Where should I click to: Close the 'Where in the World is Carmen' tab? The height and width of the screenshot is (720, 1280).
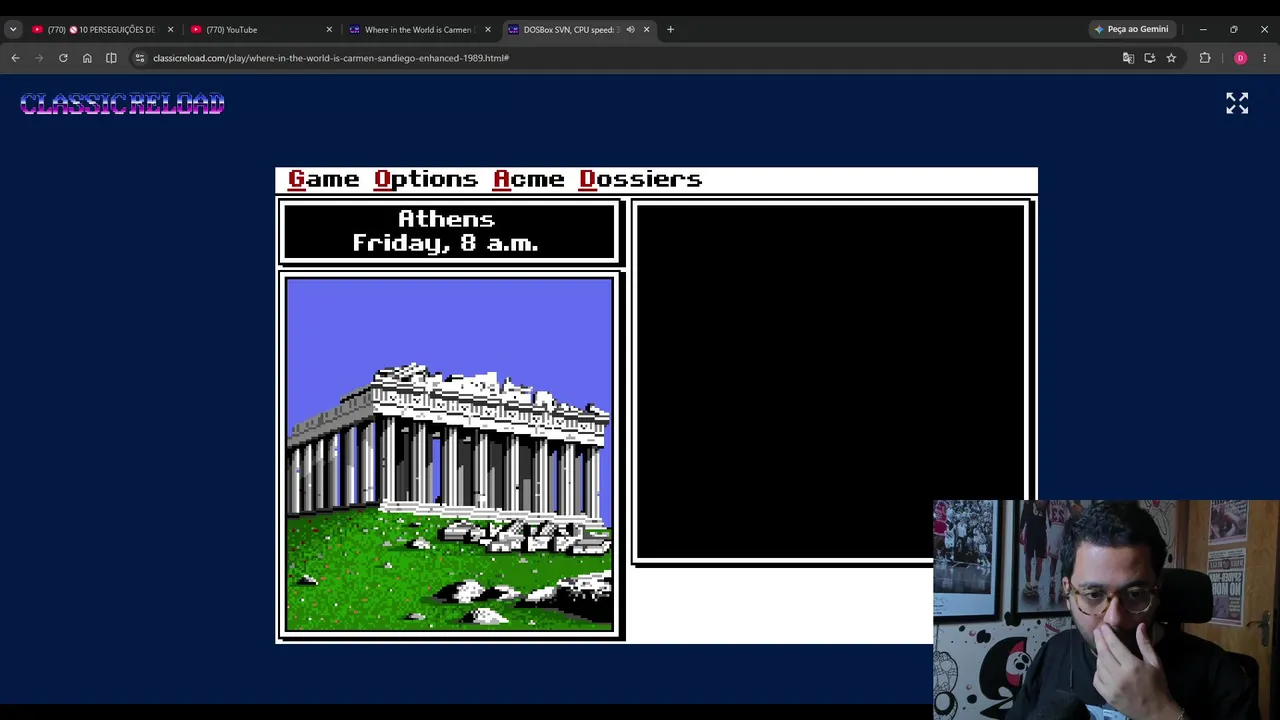(488, 30)
